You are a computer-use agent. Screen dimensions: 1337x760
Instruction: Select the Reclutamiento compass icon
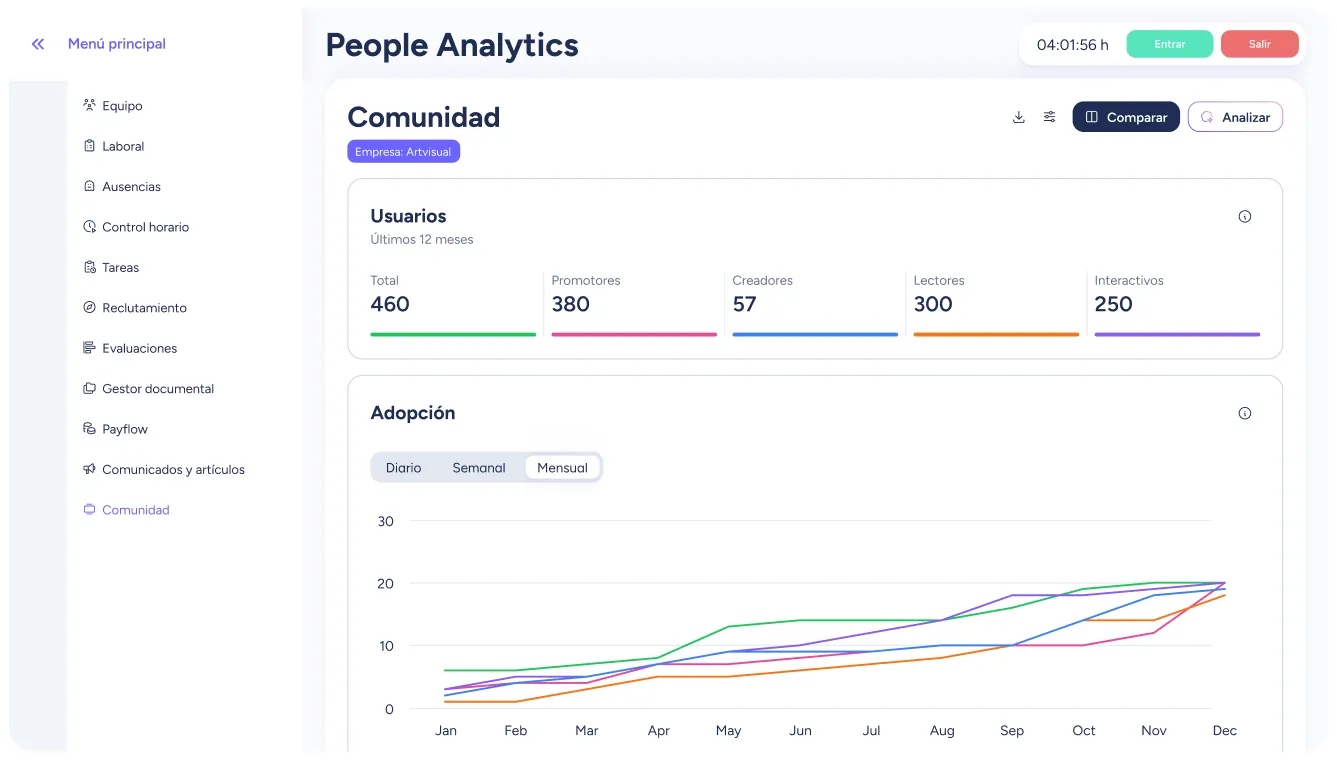click(x=87, y=308)
